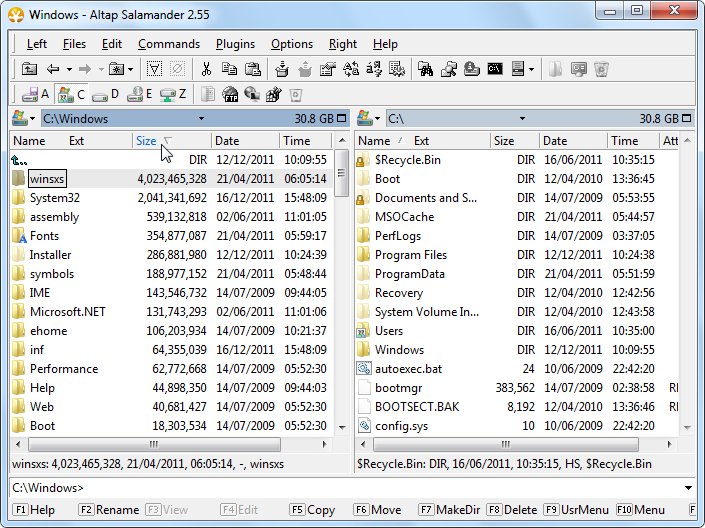Open the Network neighborhood icon
Screen dimensions: 705x528
pos(252,94)
